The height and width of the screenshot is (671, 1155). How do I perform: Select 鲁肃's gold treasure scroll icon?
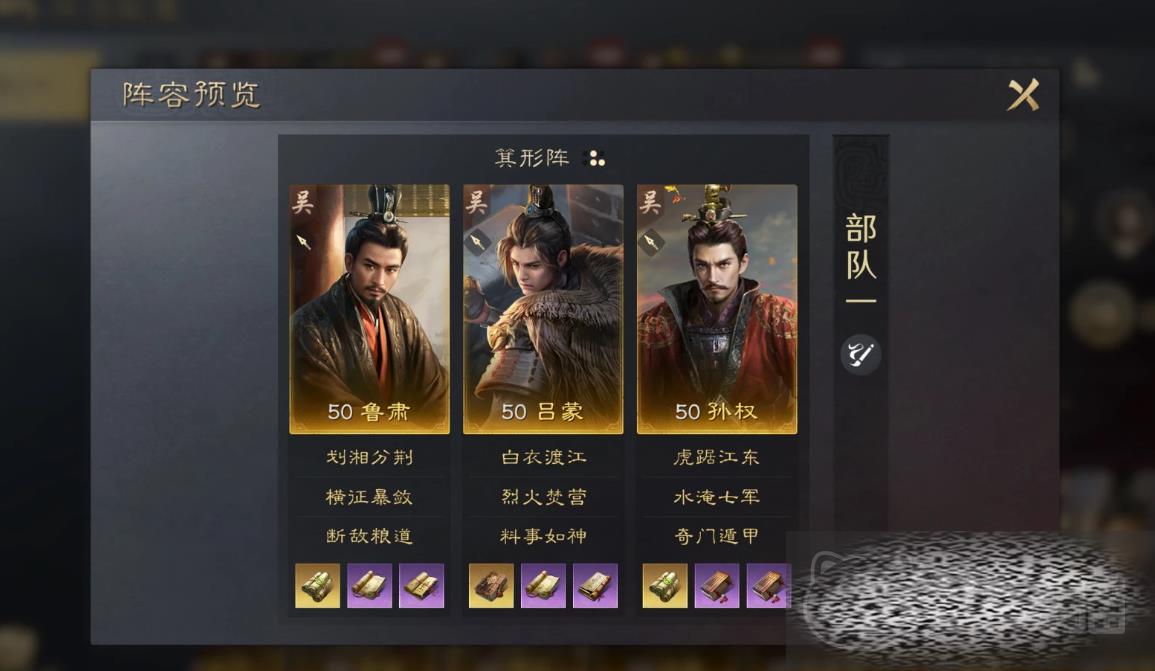click(317, 586)
